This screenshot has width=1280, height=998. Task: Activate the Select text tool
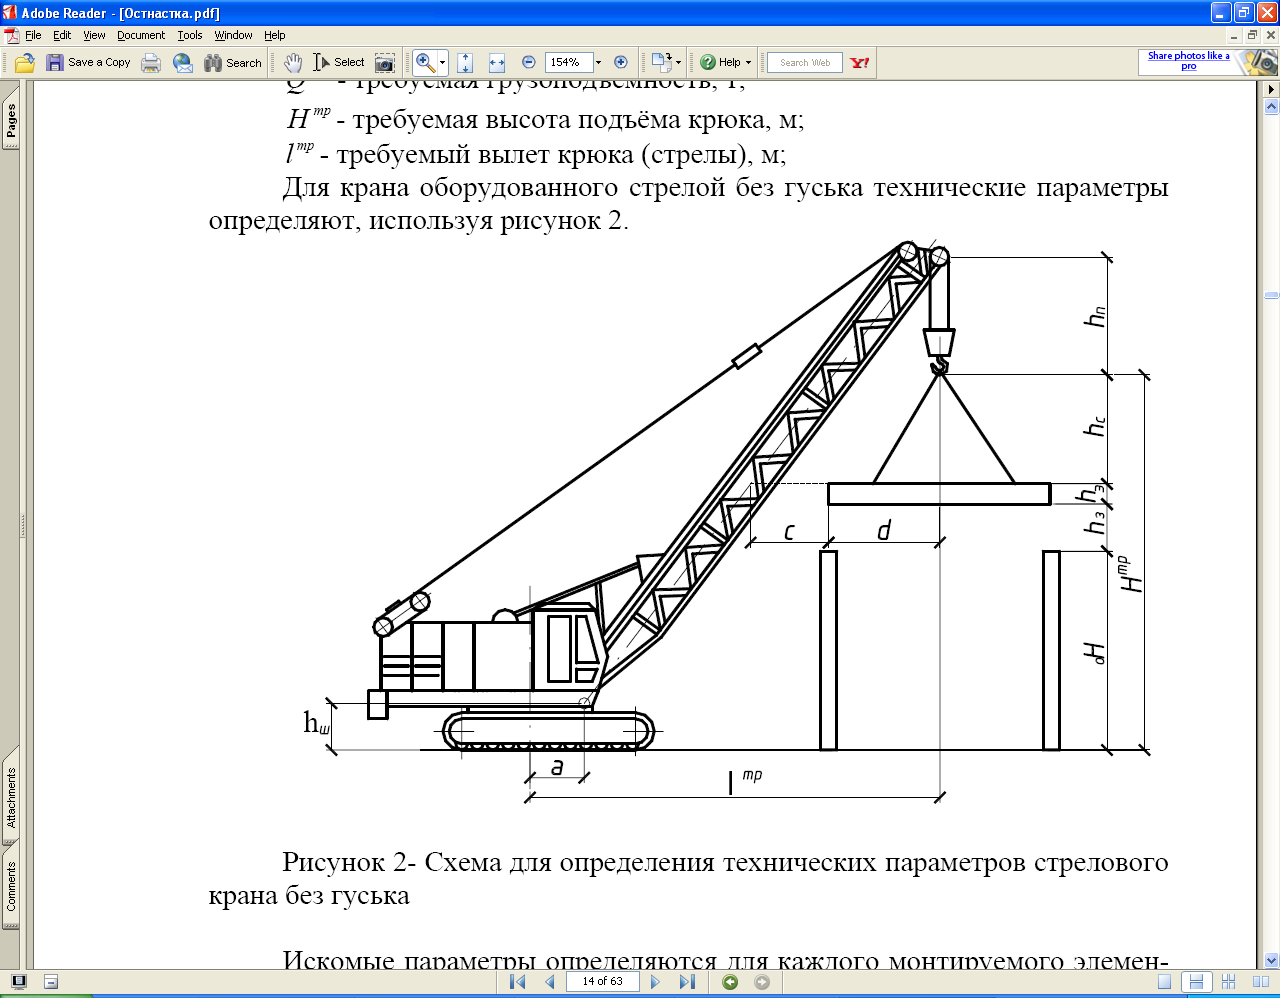click(x=338, y=63)
